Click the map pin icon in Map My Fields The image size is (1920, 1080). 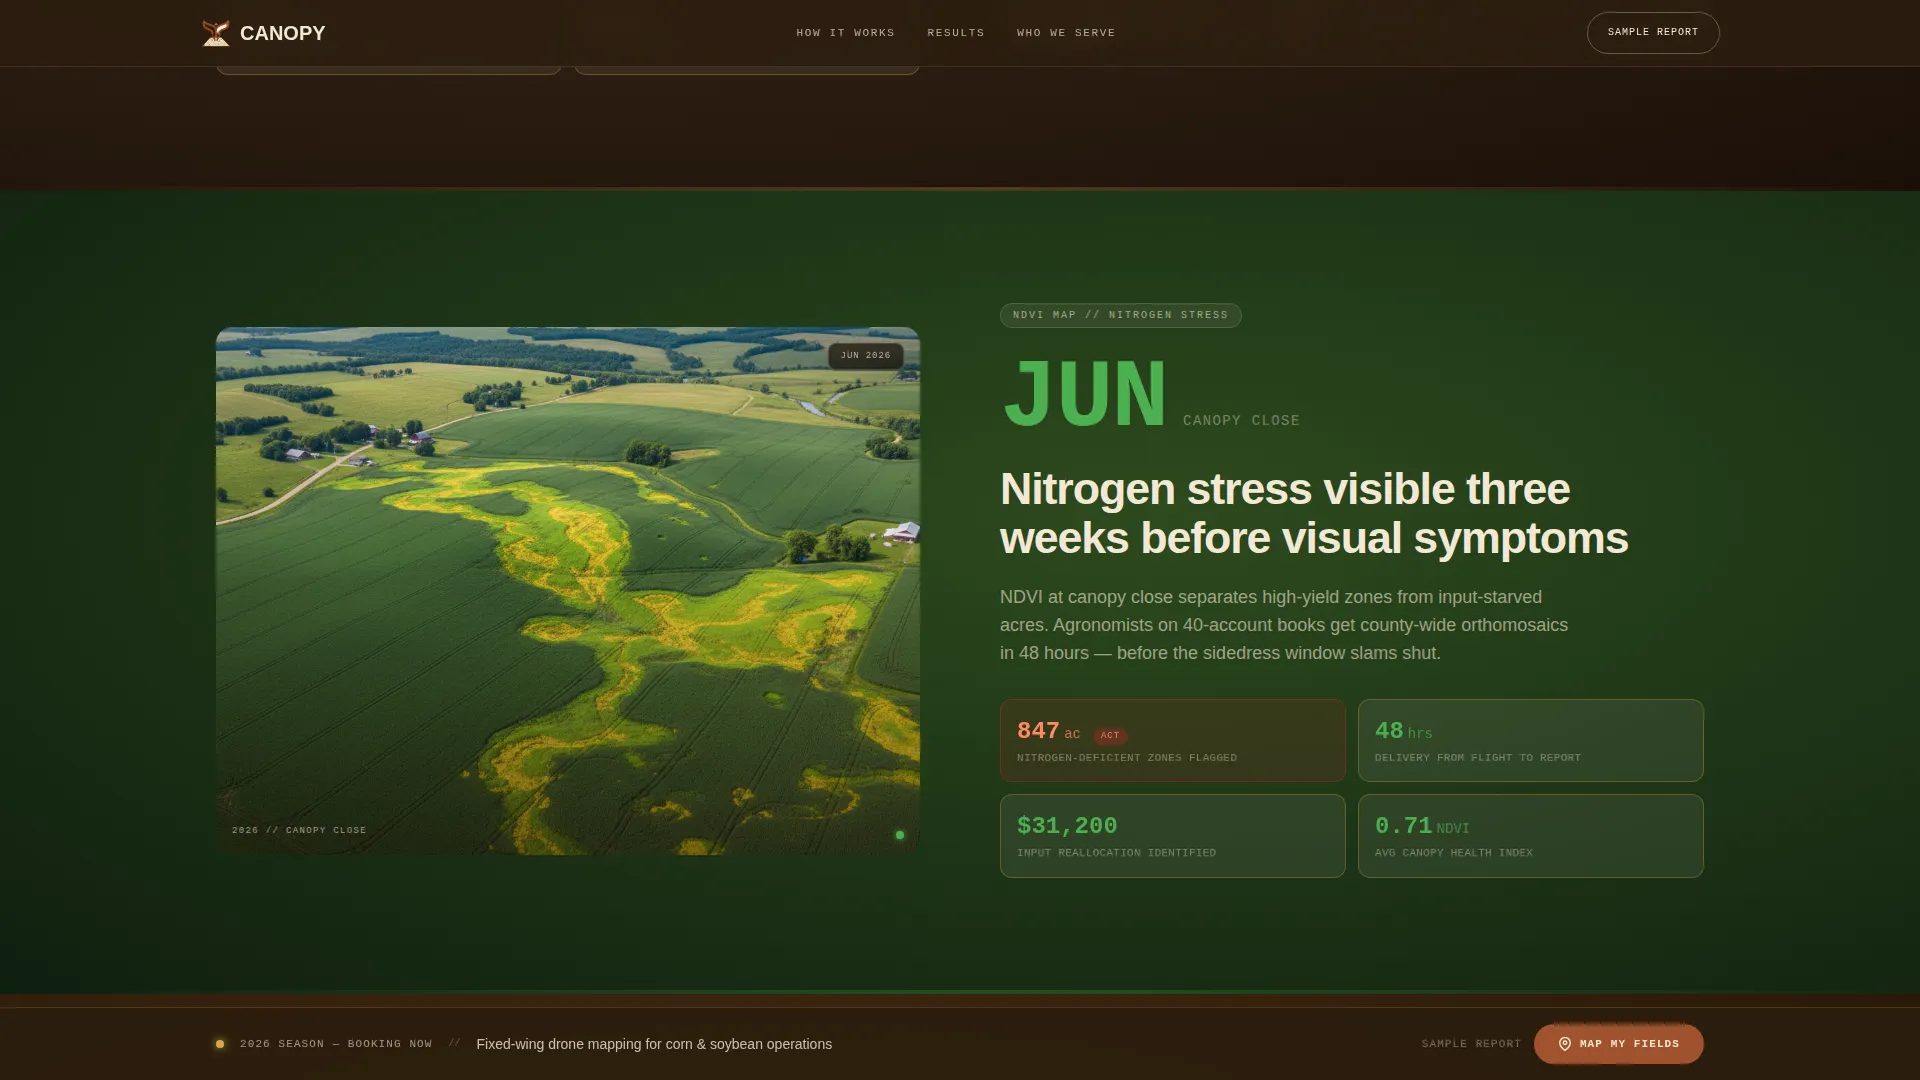pos(1565,1043)
